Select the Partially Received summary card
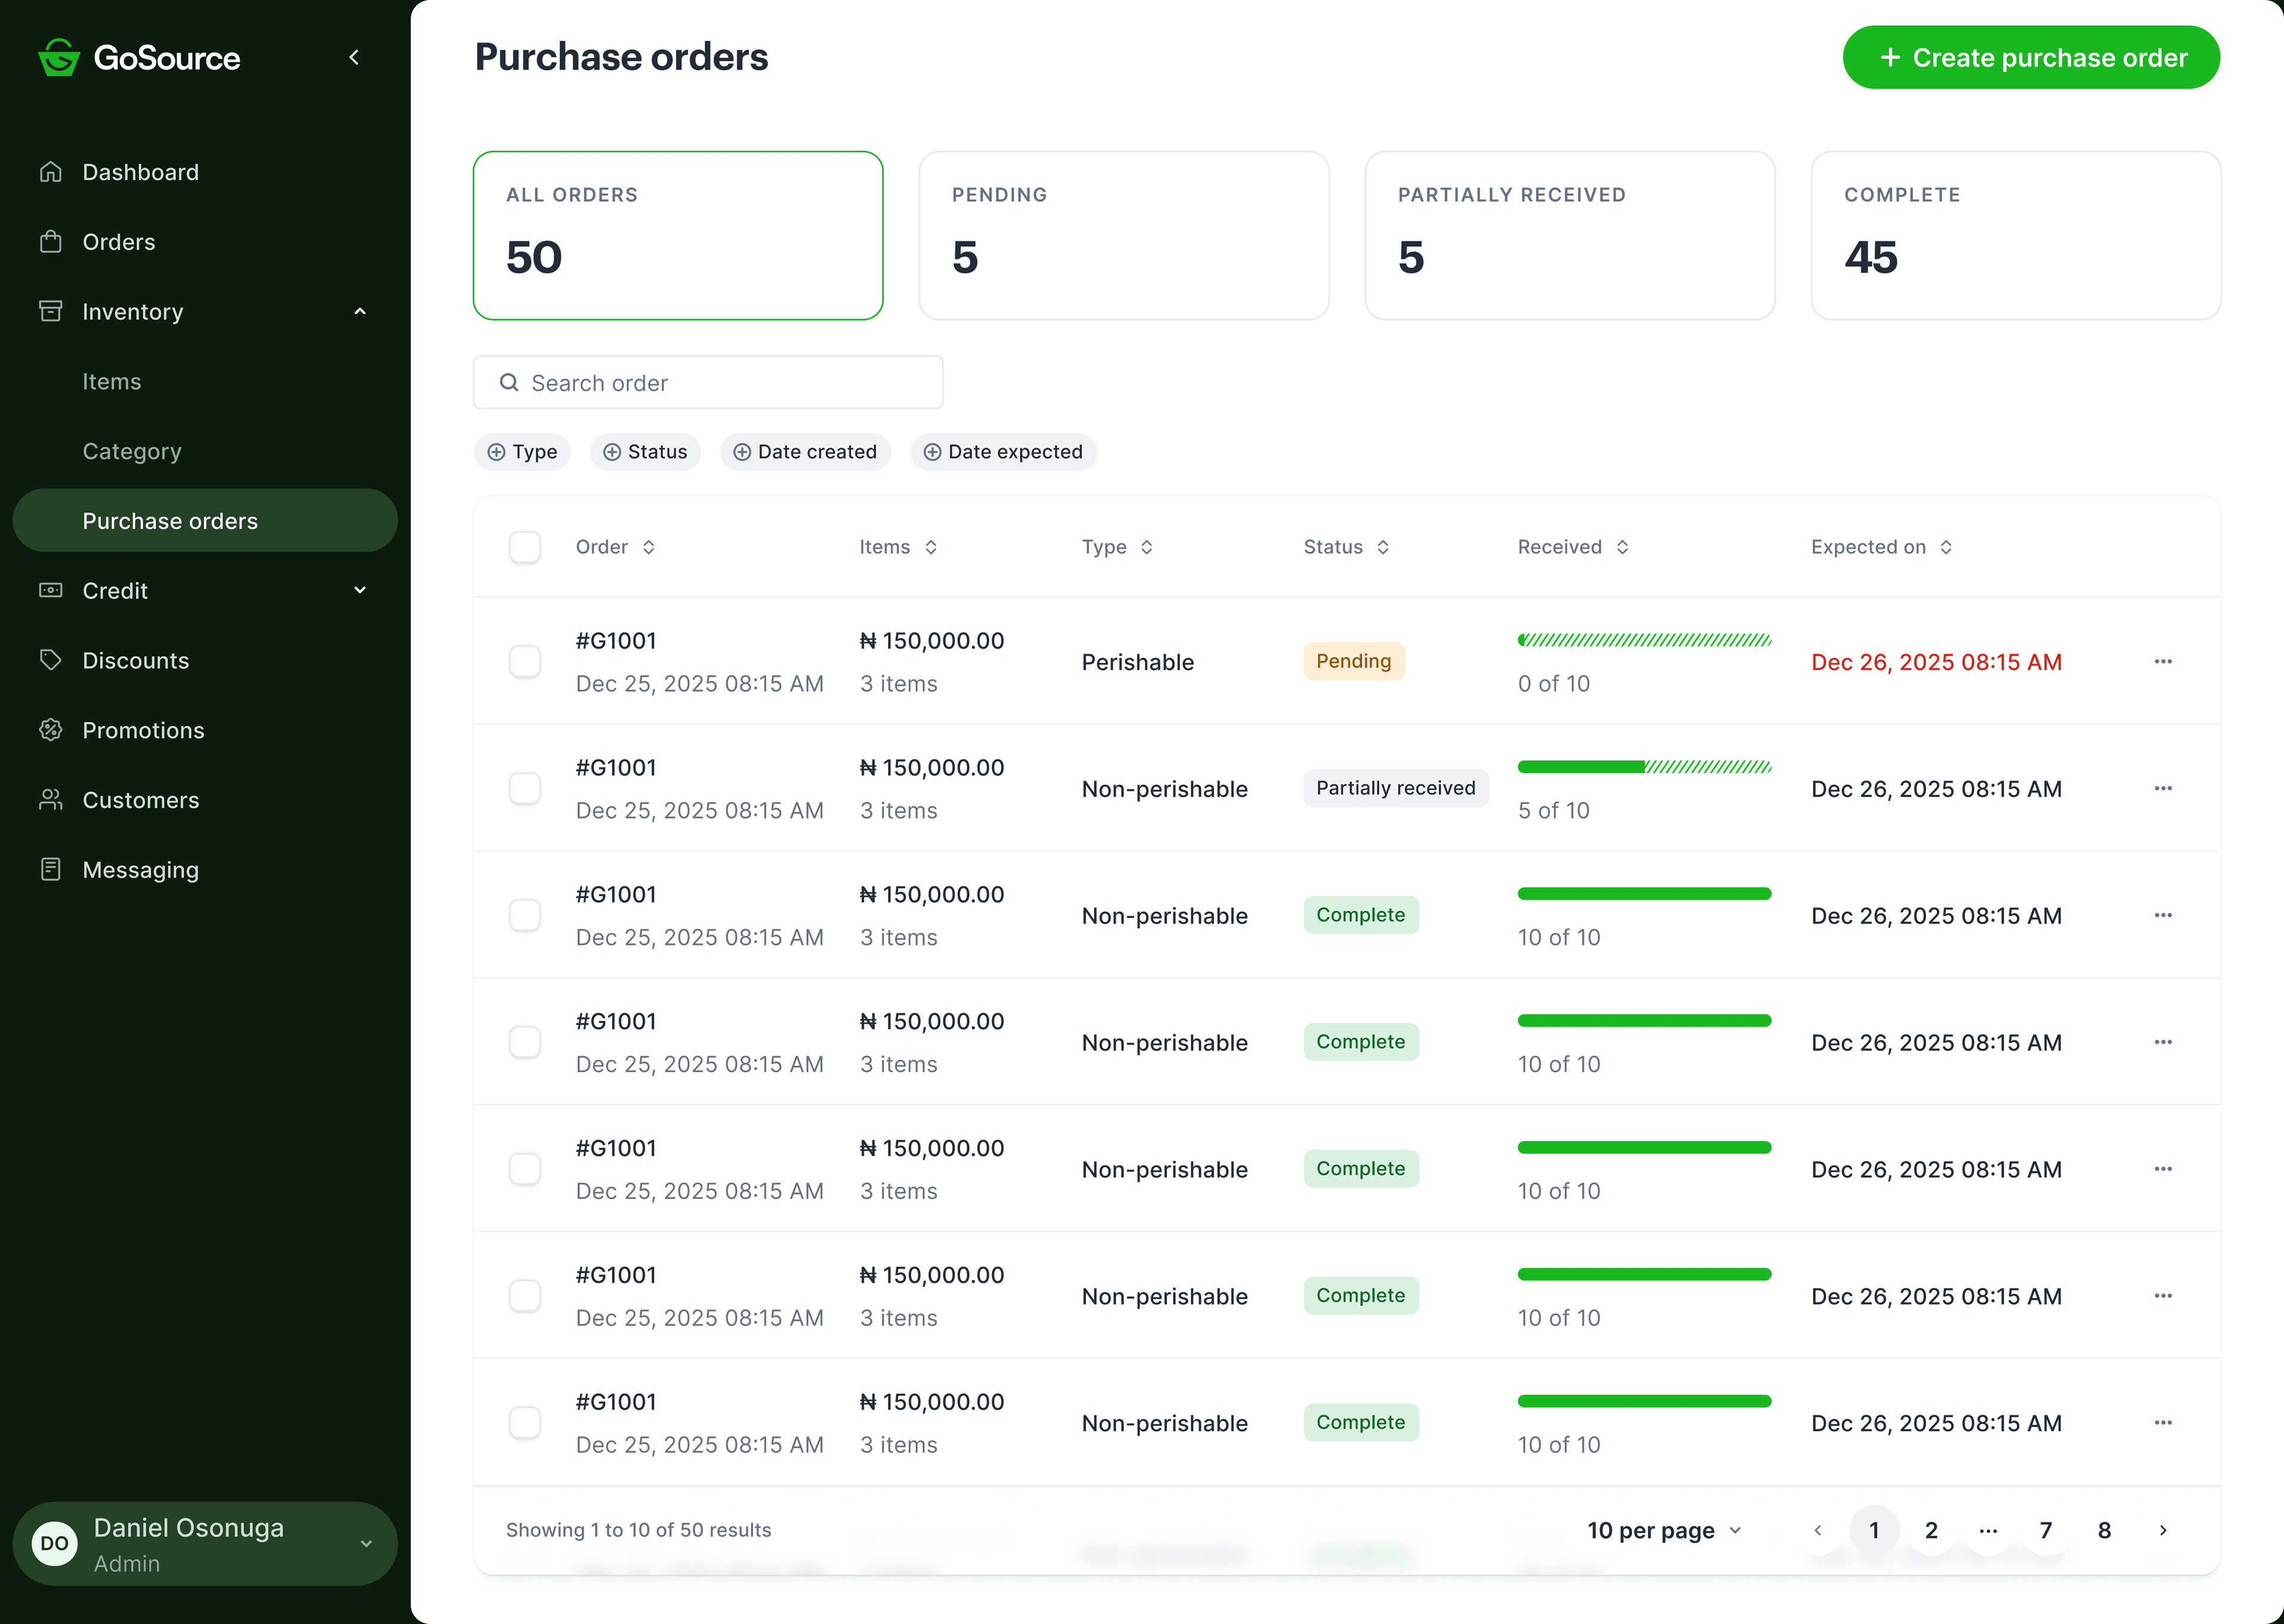The width and height of the screenshot is (2284, 1624). pos(1570,236)
